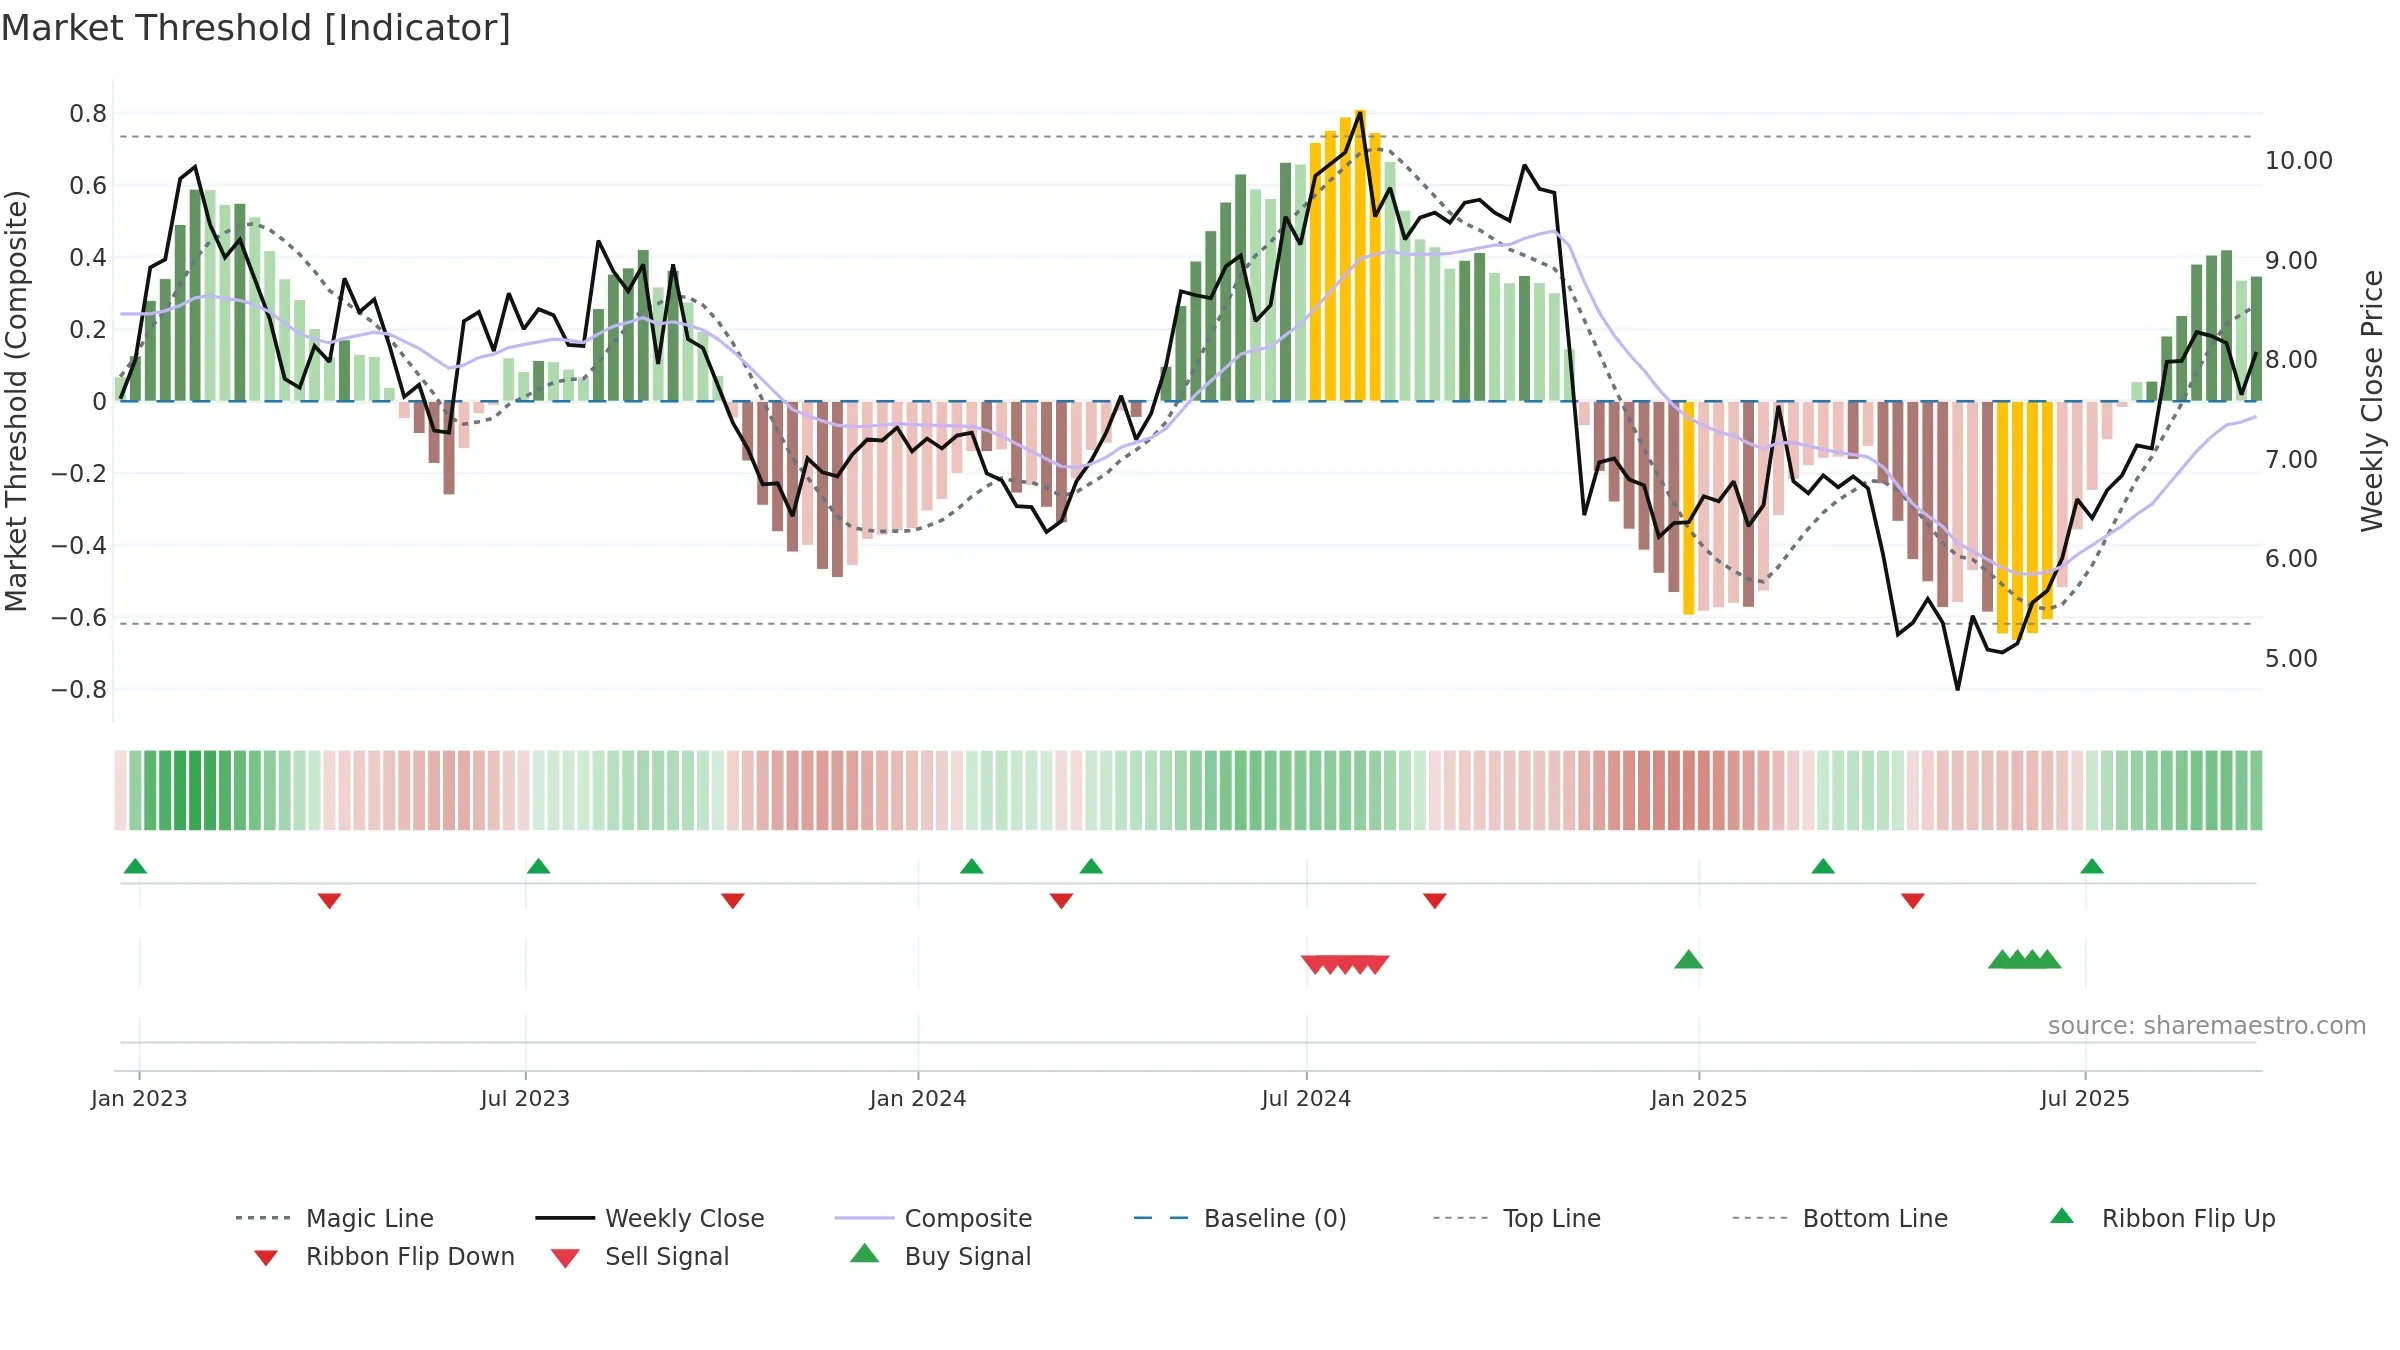Screen dimensions: 2400x1350
Task: Toggle the Buy Signal legend entry
Action: coord(940,1256)
